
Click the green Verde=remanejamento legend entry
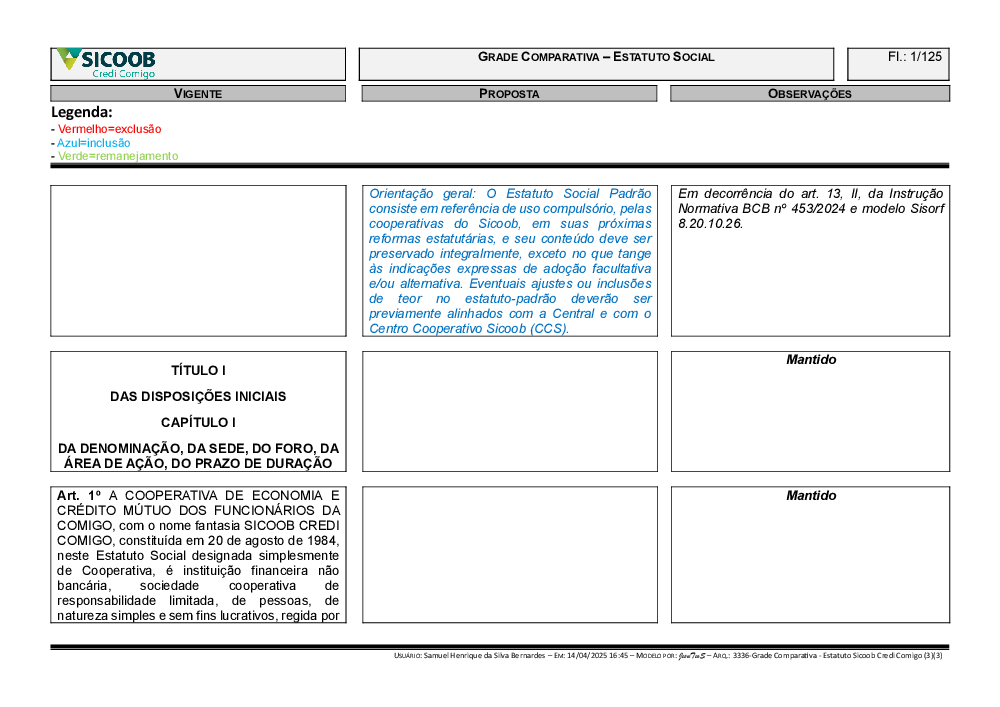[118, 156]
